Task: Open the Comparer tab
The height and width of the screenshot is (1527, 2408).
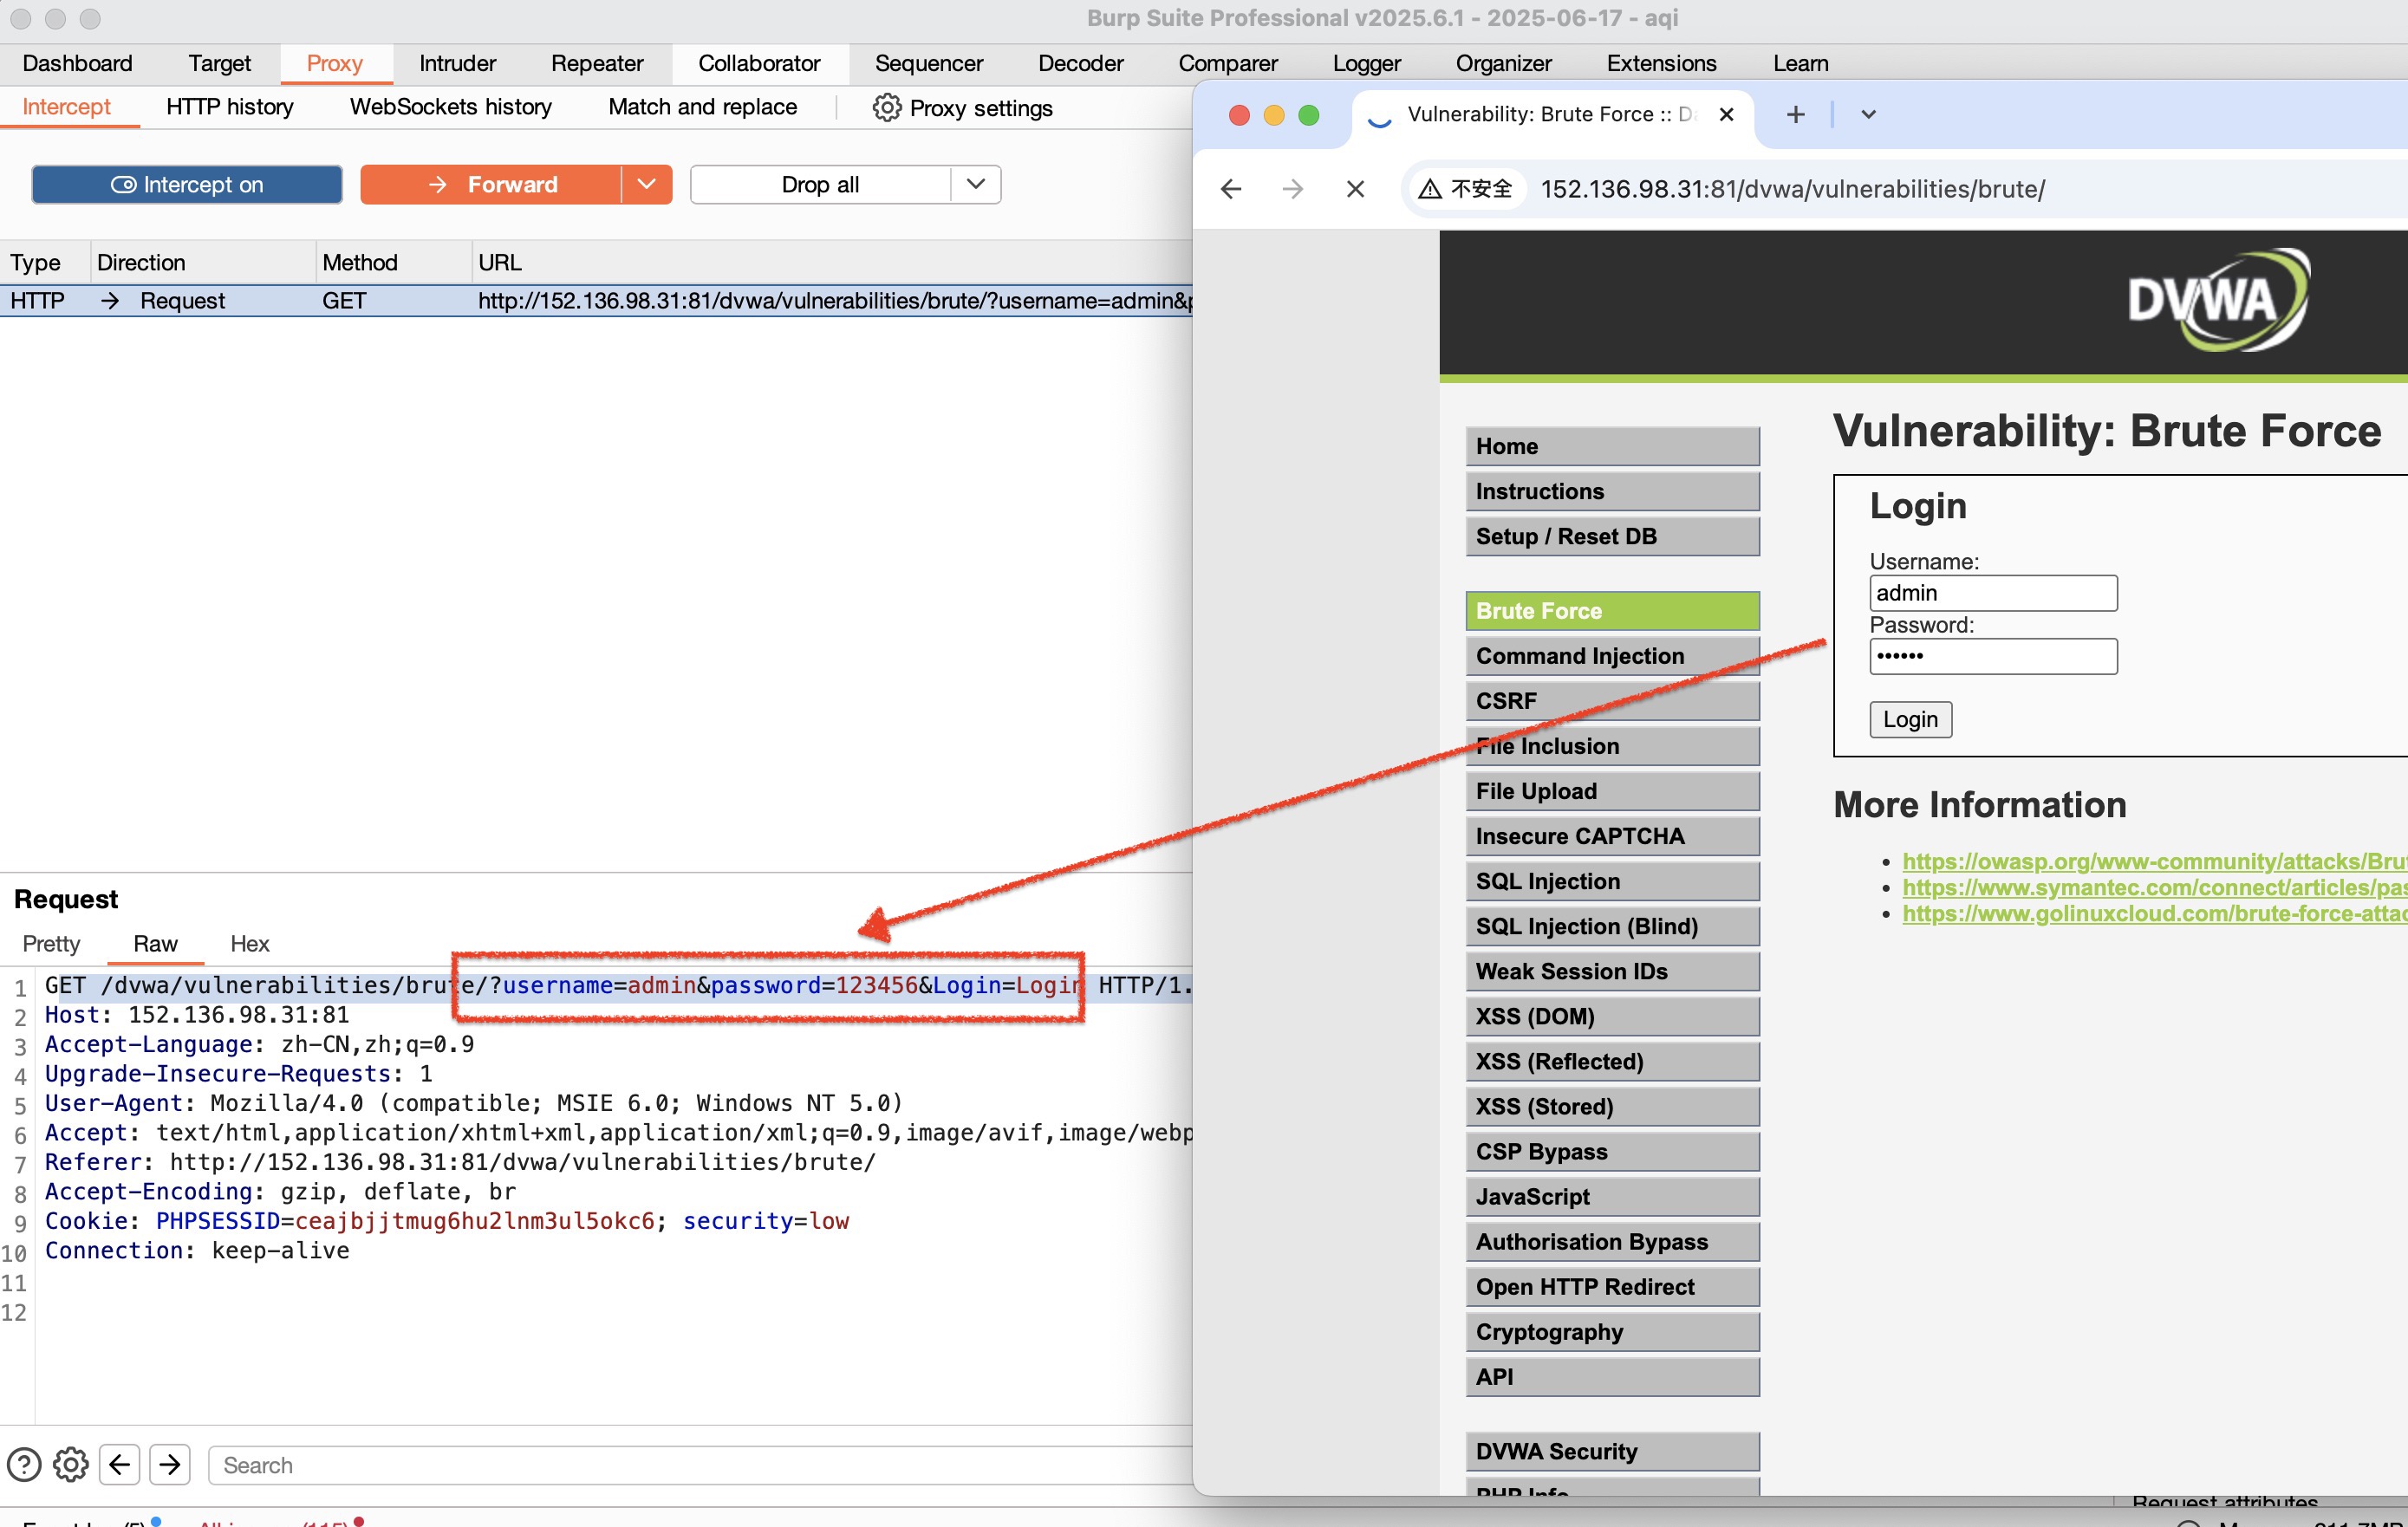Action: (1228, 64)
